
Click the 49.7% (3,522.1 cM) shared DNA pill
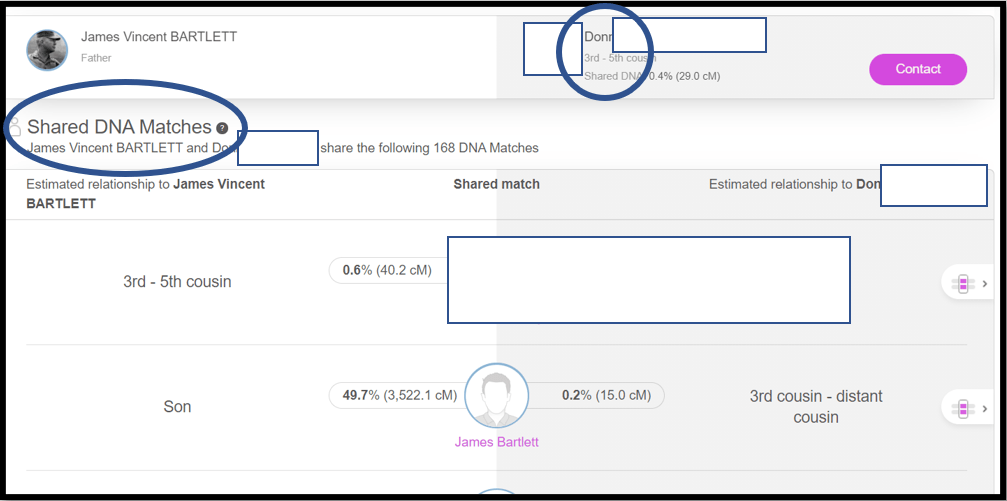[399, 395]
